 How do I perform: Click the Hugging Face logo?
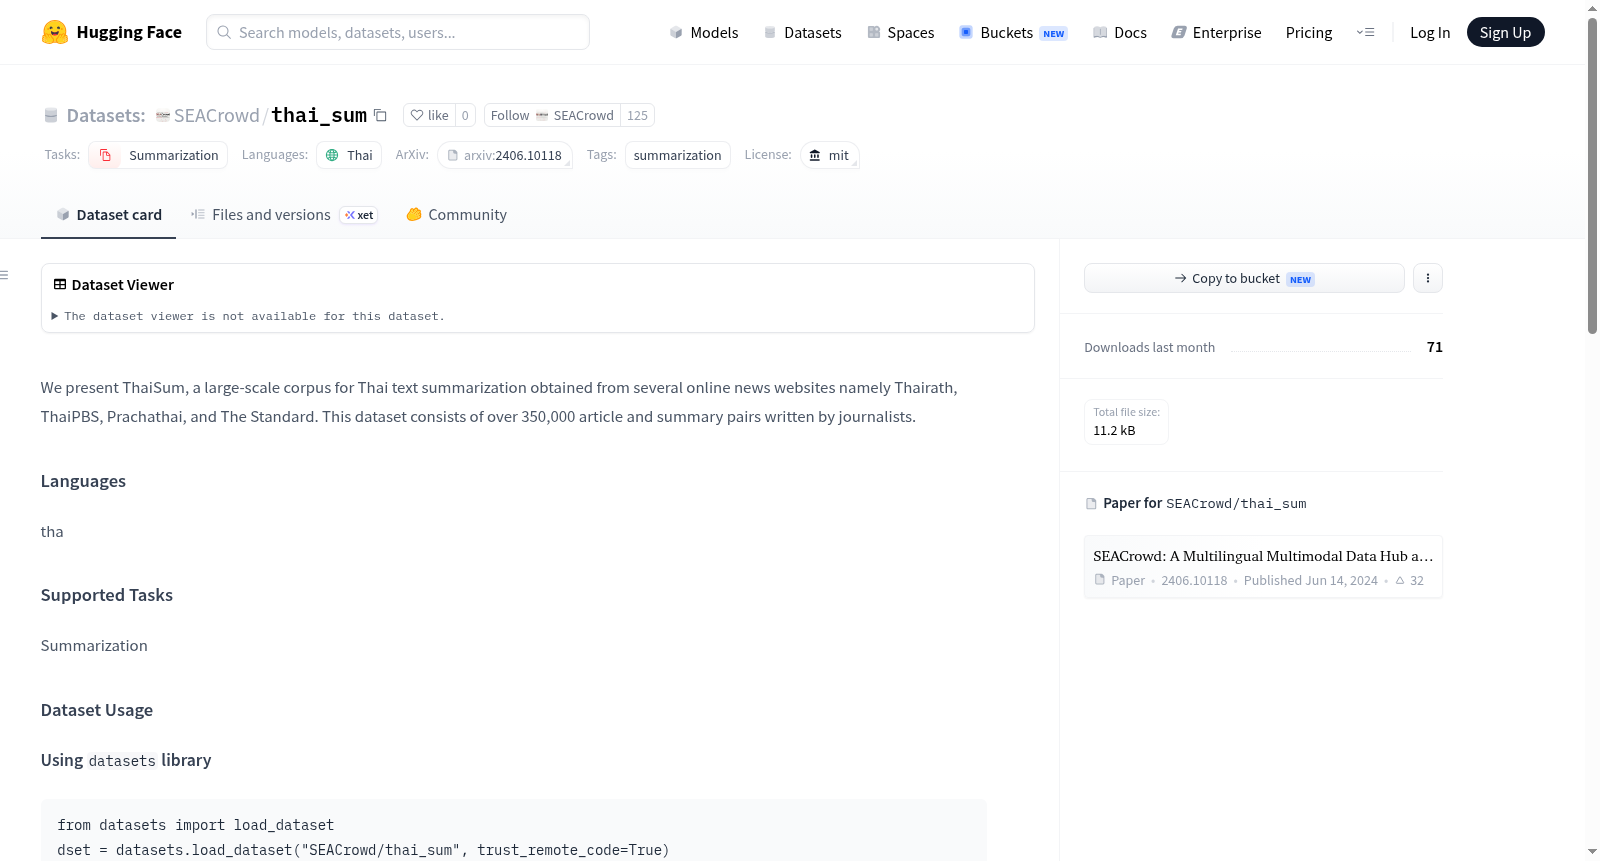[112, 32]
